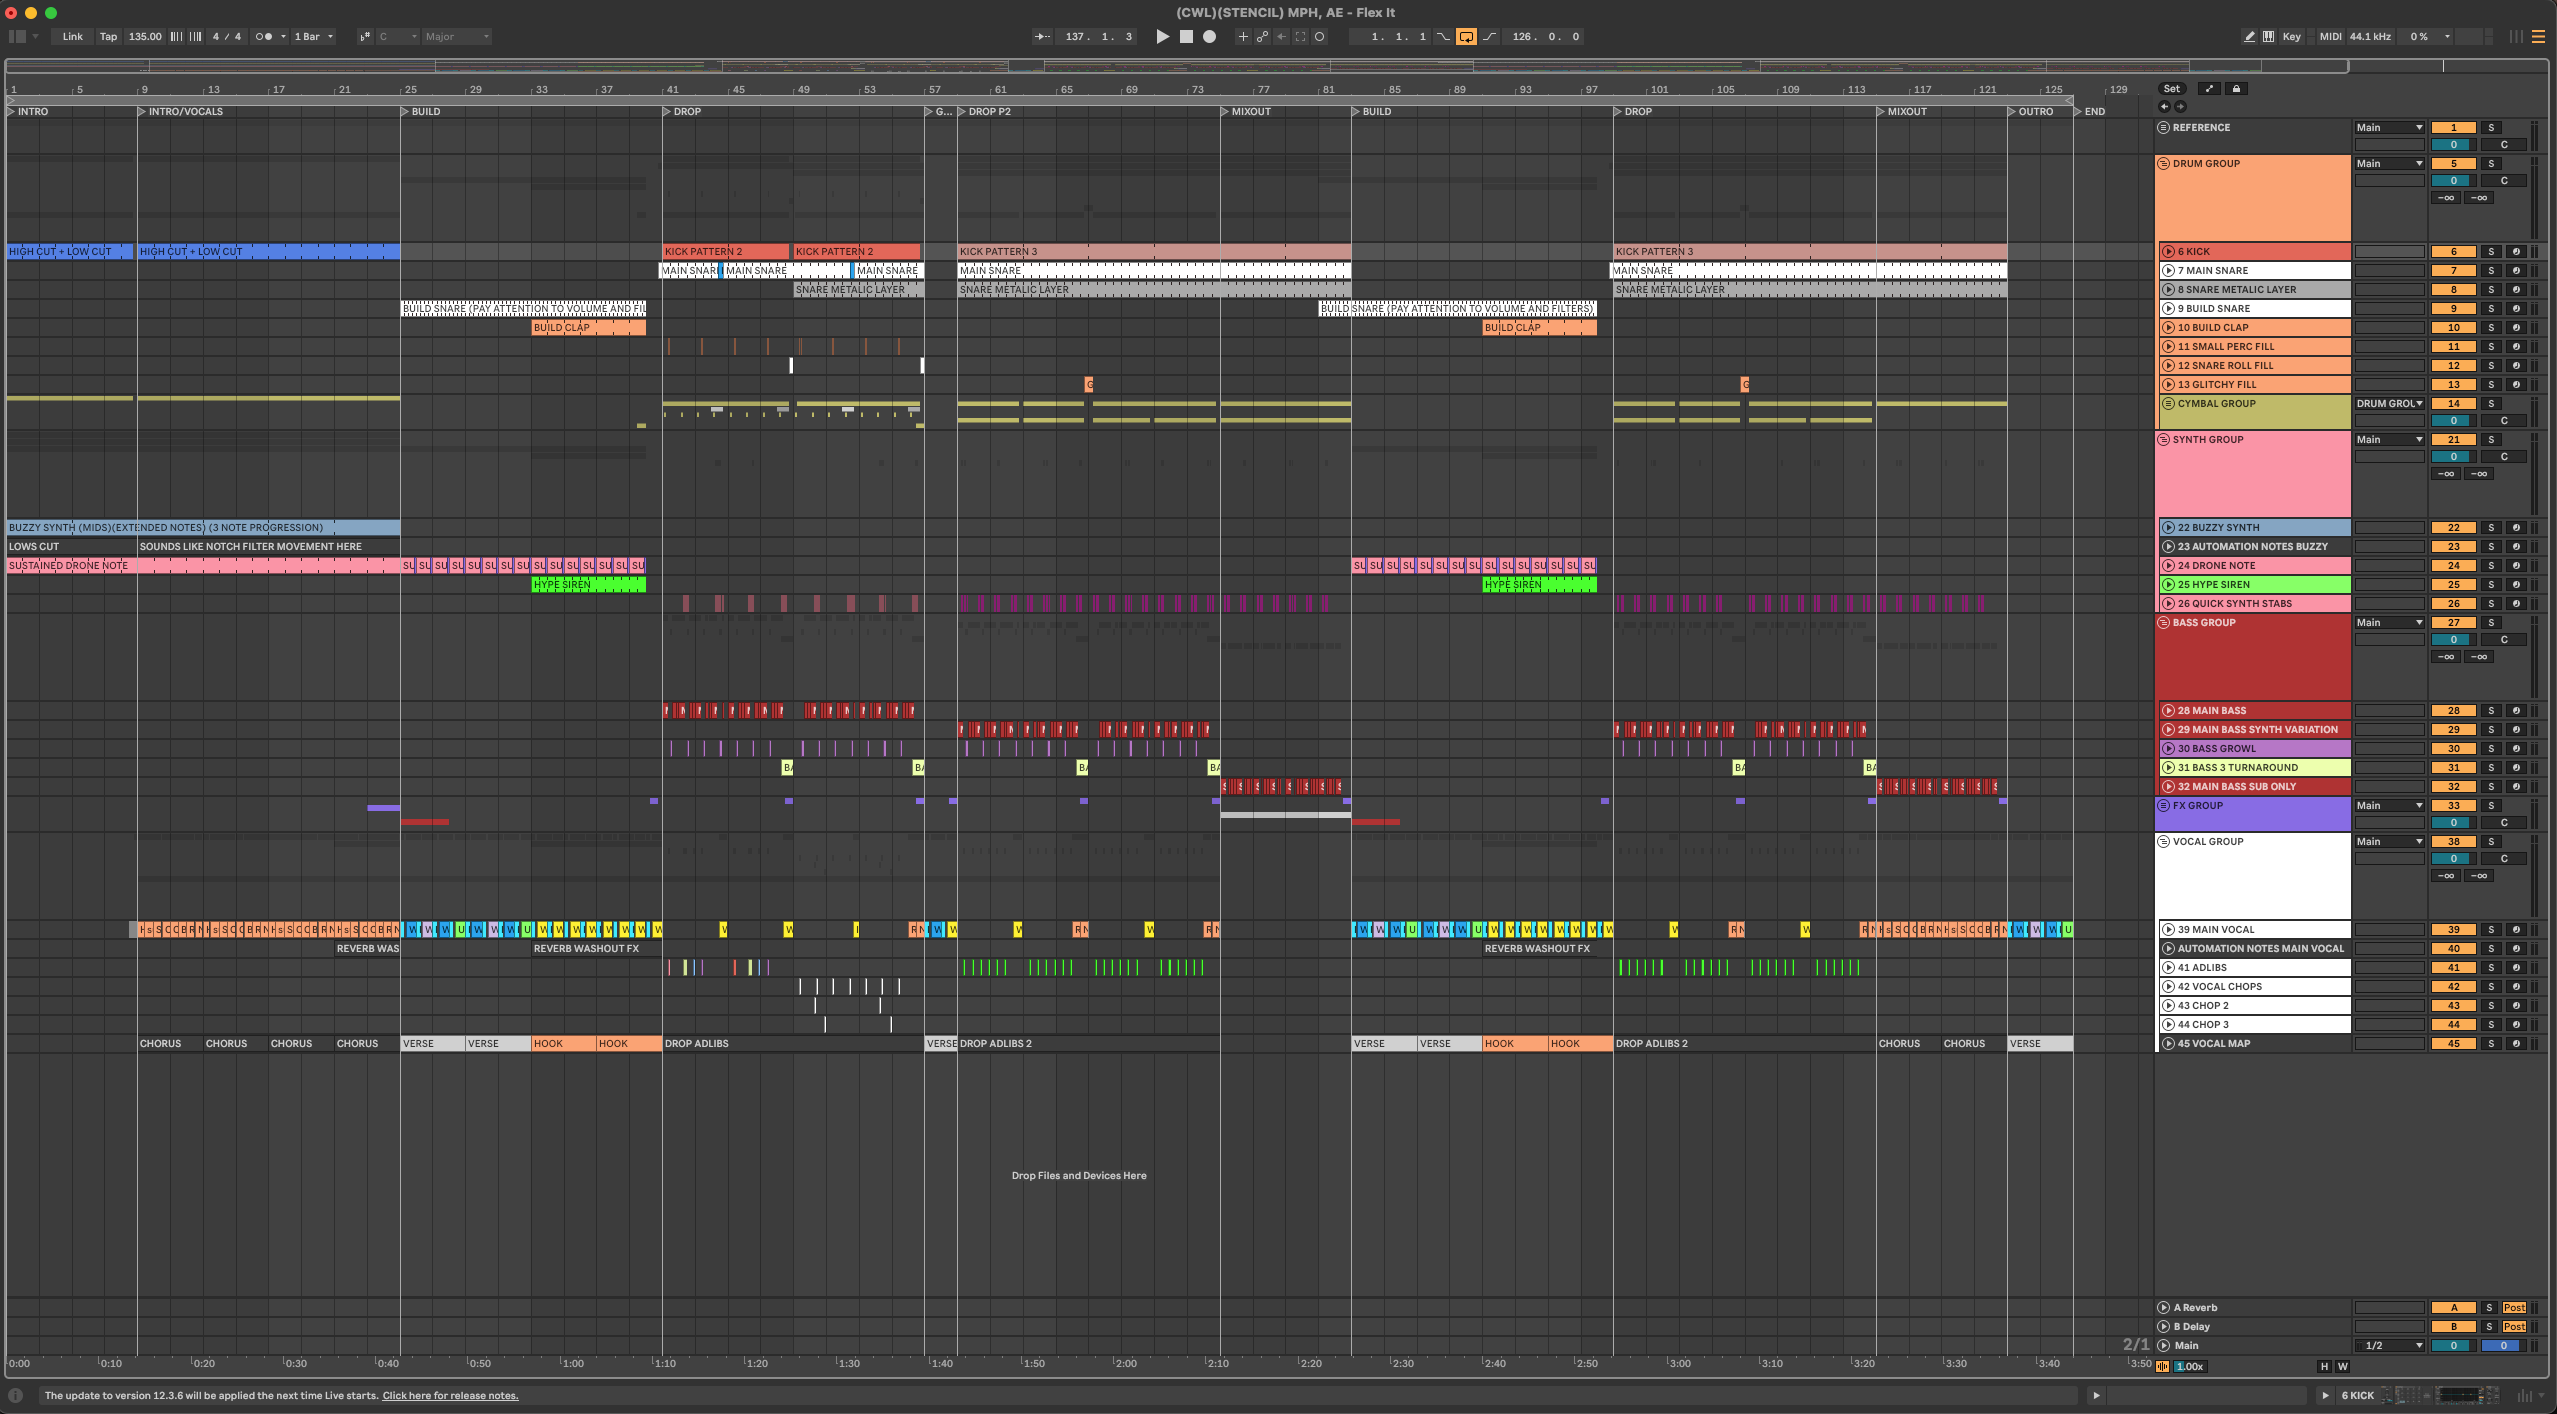Click the W optimize width button
This screenshot has width=2557, height=1414.
coord(2342,1367)
